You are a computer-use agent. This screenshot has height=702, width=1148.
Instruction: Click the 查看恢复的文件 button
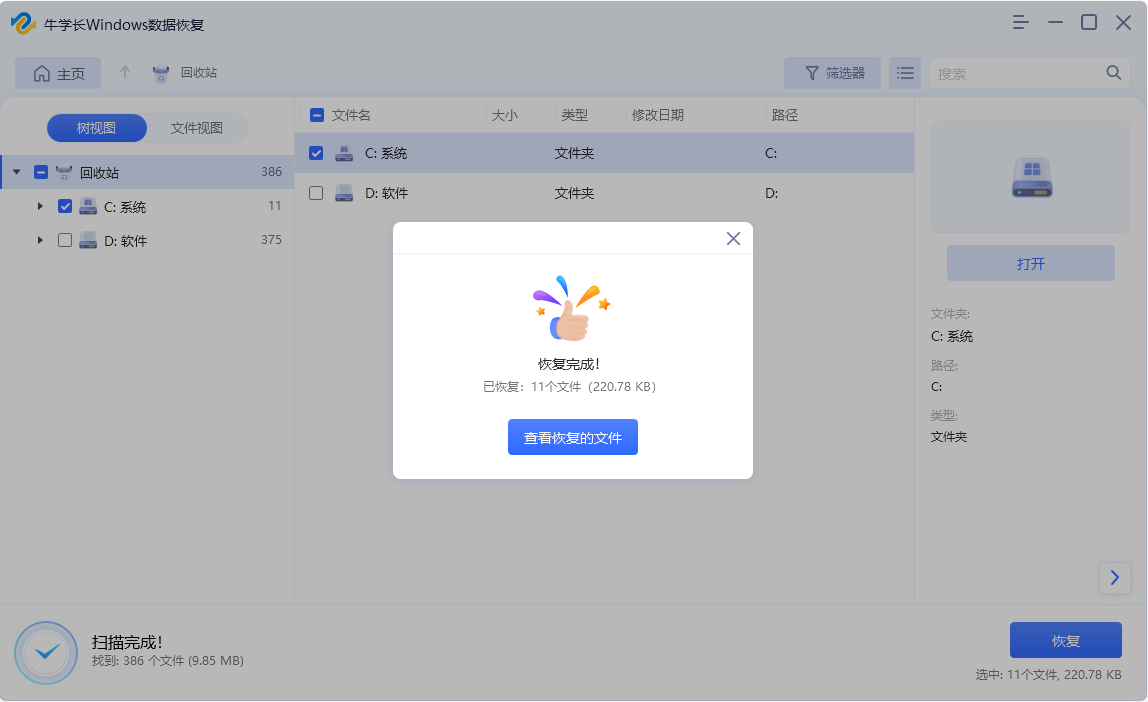tap(572, 437)
